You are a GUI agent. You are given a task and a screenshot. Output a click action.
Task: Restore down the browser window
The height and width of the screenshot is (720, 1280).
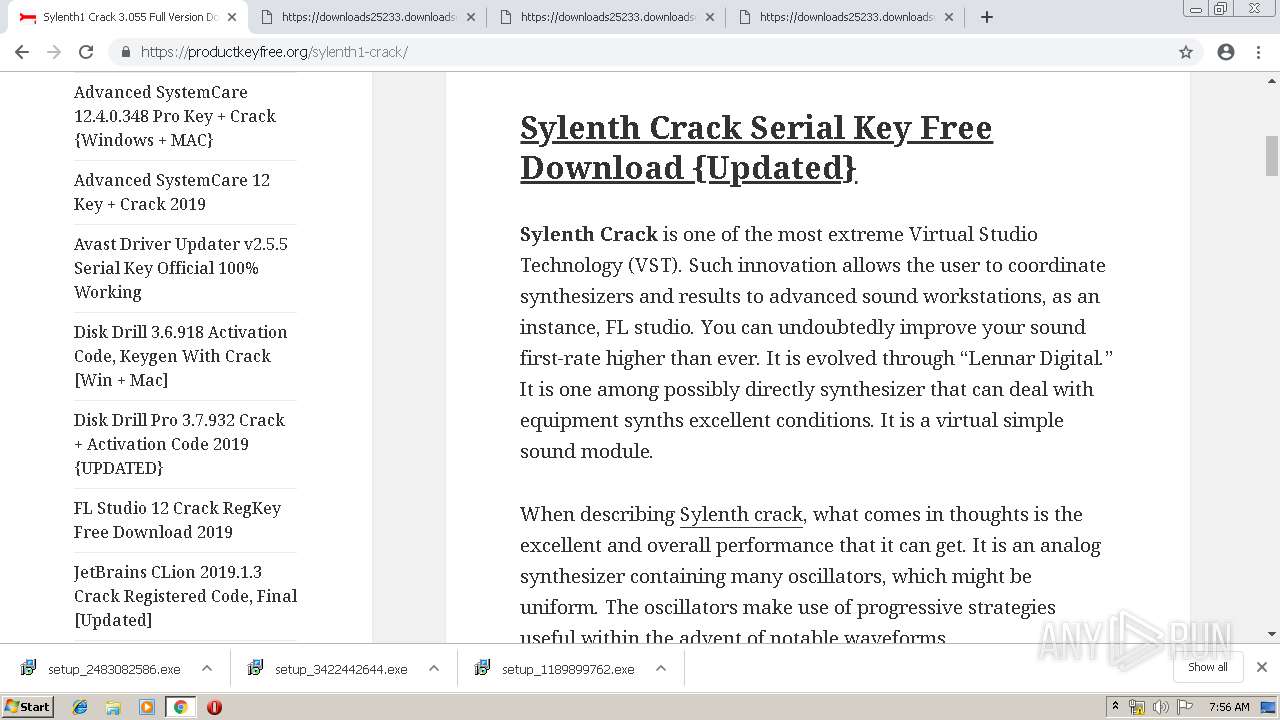[1221, 8]
